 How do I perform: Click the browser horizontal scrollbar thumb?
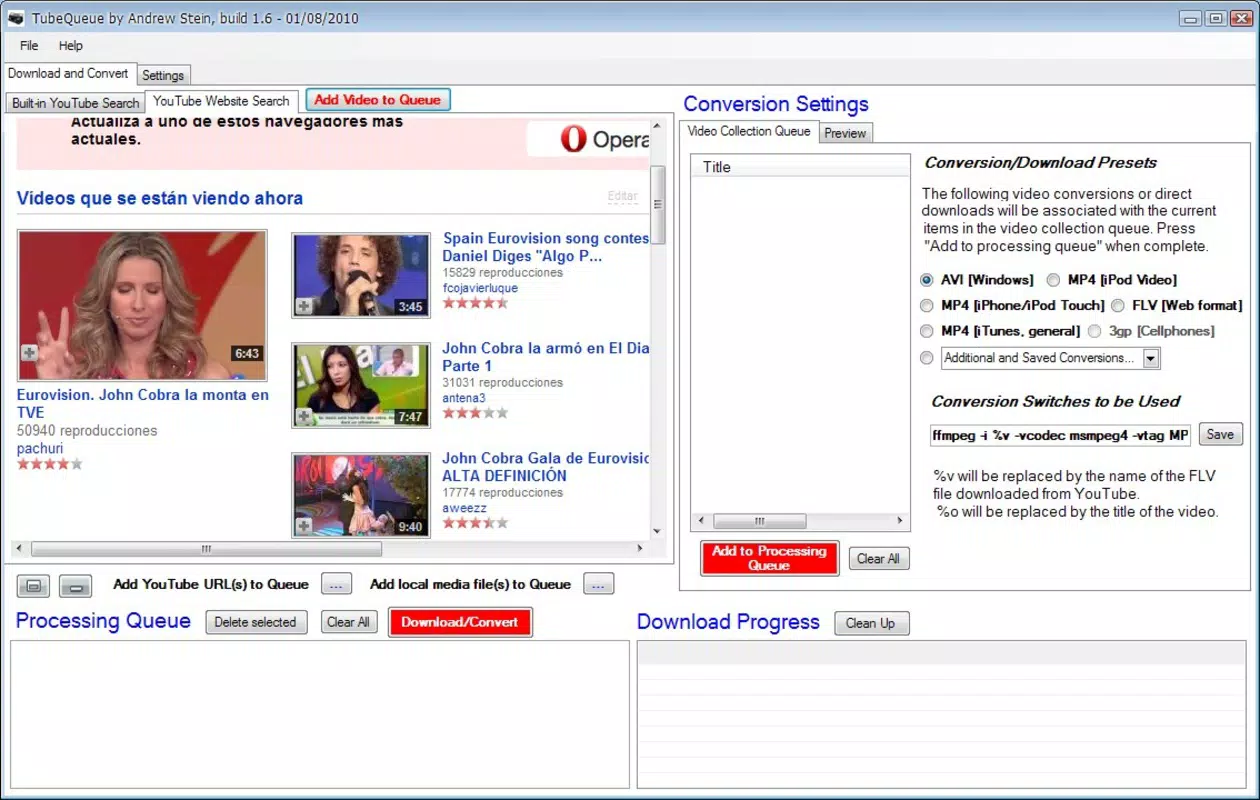click(x=206, y=549)
